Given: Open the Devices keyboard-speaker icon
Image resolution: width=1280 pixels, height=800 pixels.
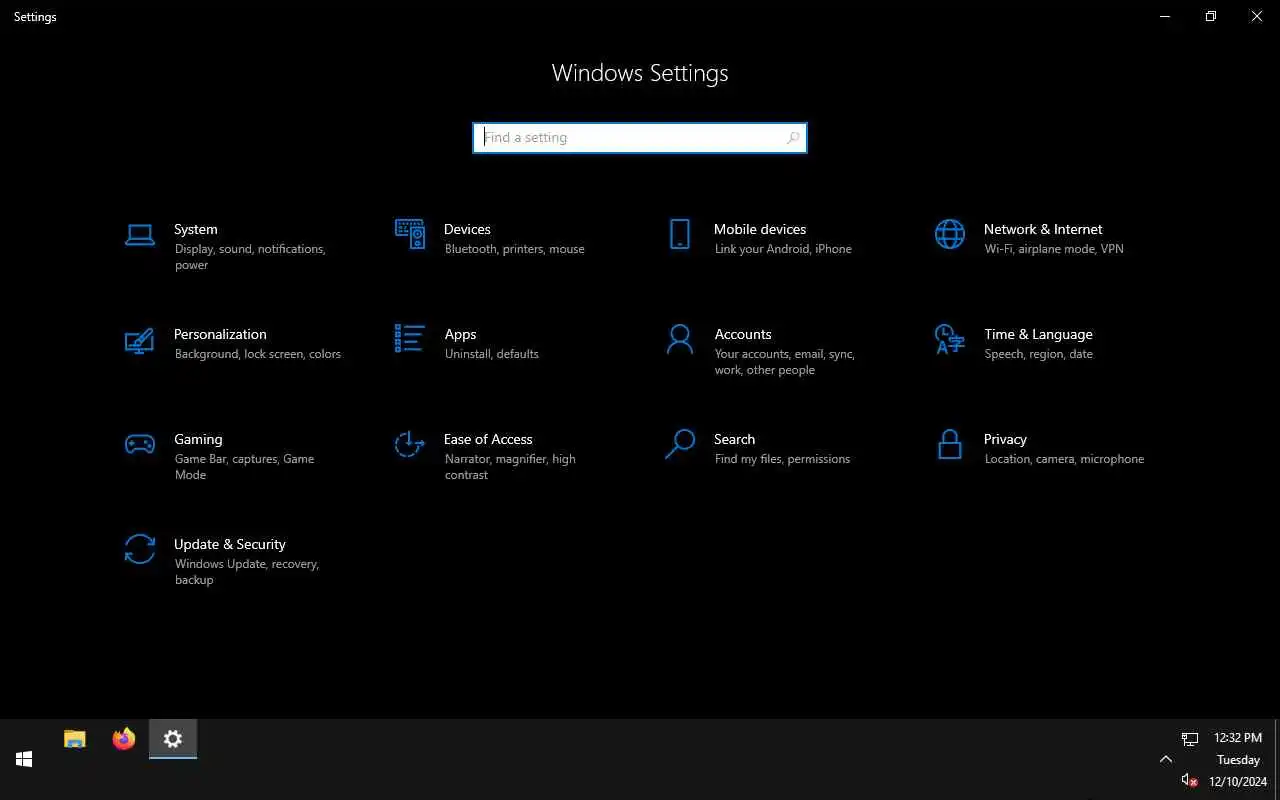Looking at the screenshot, I should [x=410, y=234].
